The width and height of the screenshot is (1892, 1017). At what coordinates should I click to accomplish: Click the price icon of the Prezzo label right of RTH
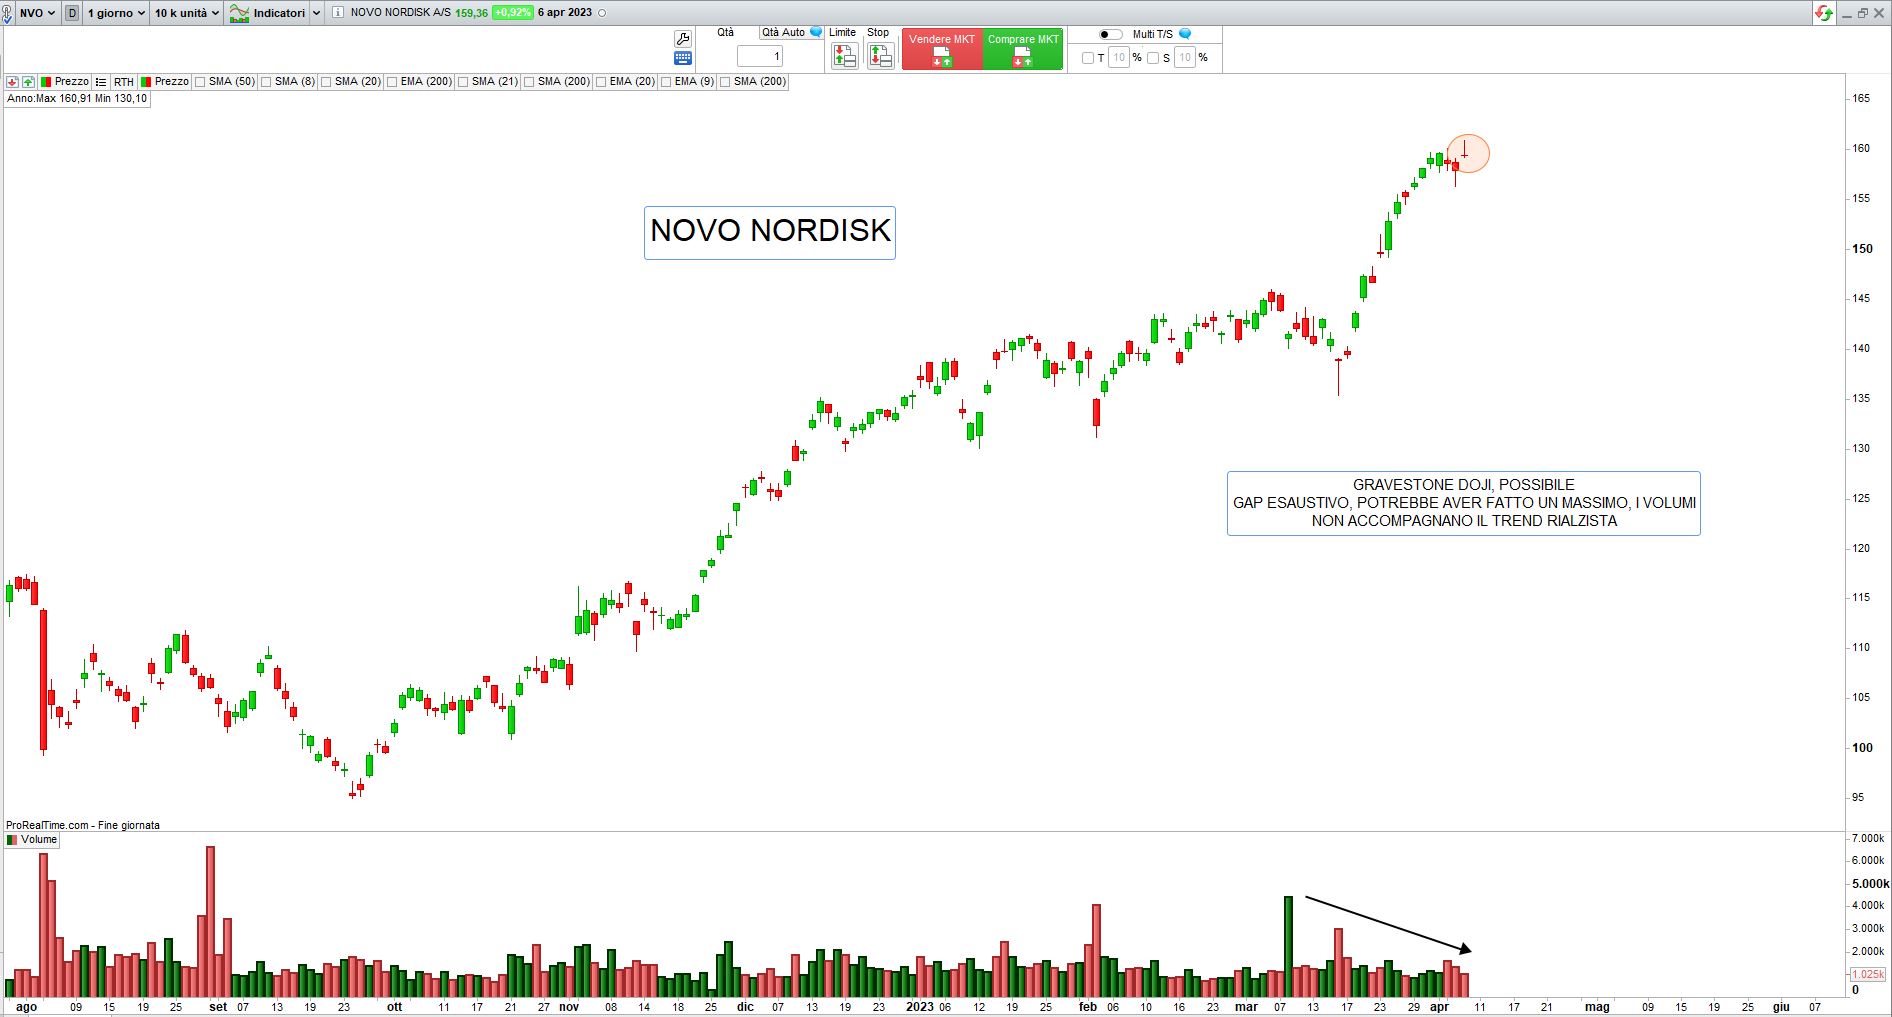click(x=146, y=82)
